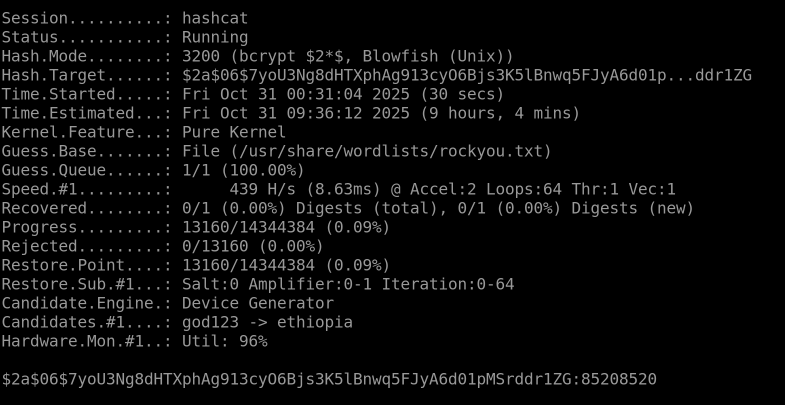
Task: Click the Hash.Target truncated hash value
Action: point(466,75)
